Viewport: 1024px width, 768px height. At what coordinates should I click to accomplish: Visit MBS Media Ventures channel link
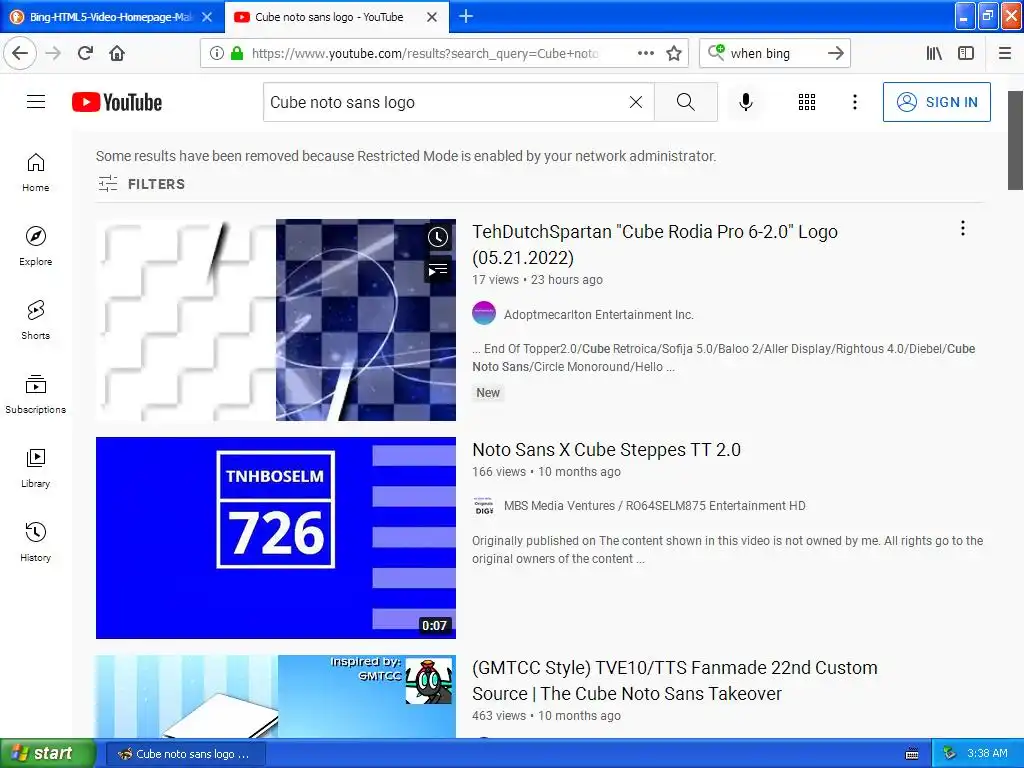(654, 506)
